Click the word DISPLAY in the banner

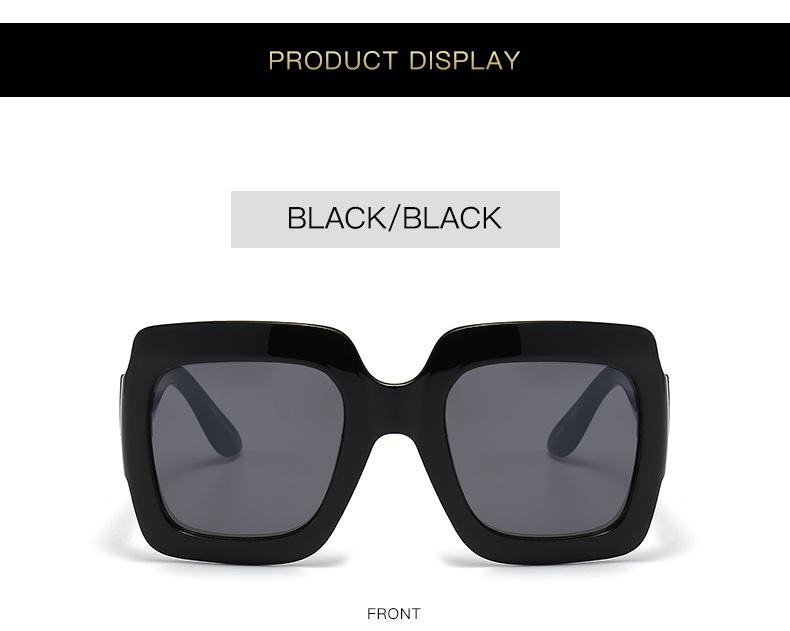tap(465, 60)
